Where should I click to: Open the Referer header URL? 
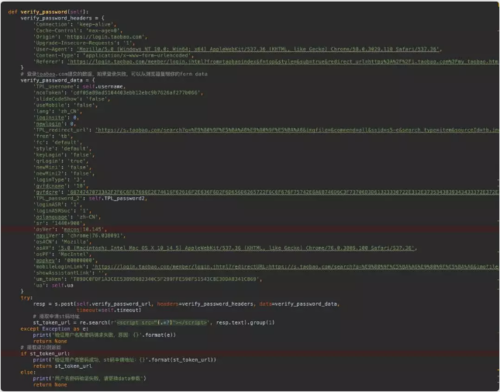pyautogui.click(x=283, y=62)
